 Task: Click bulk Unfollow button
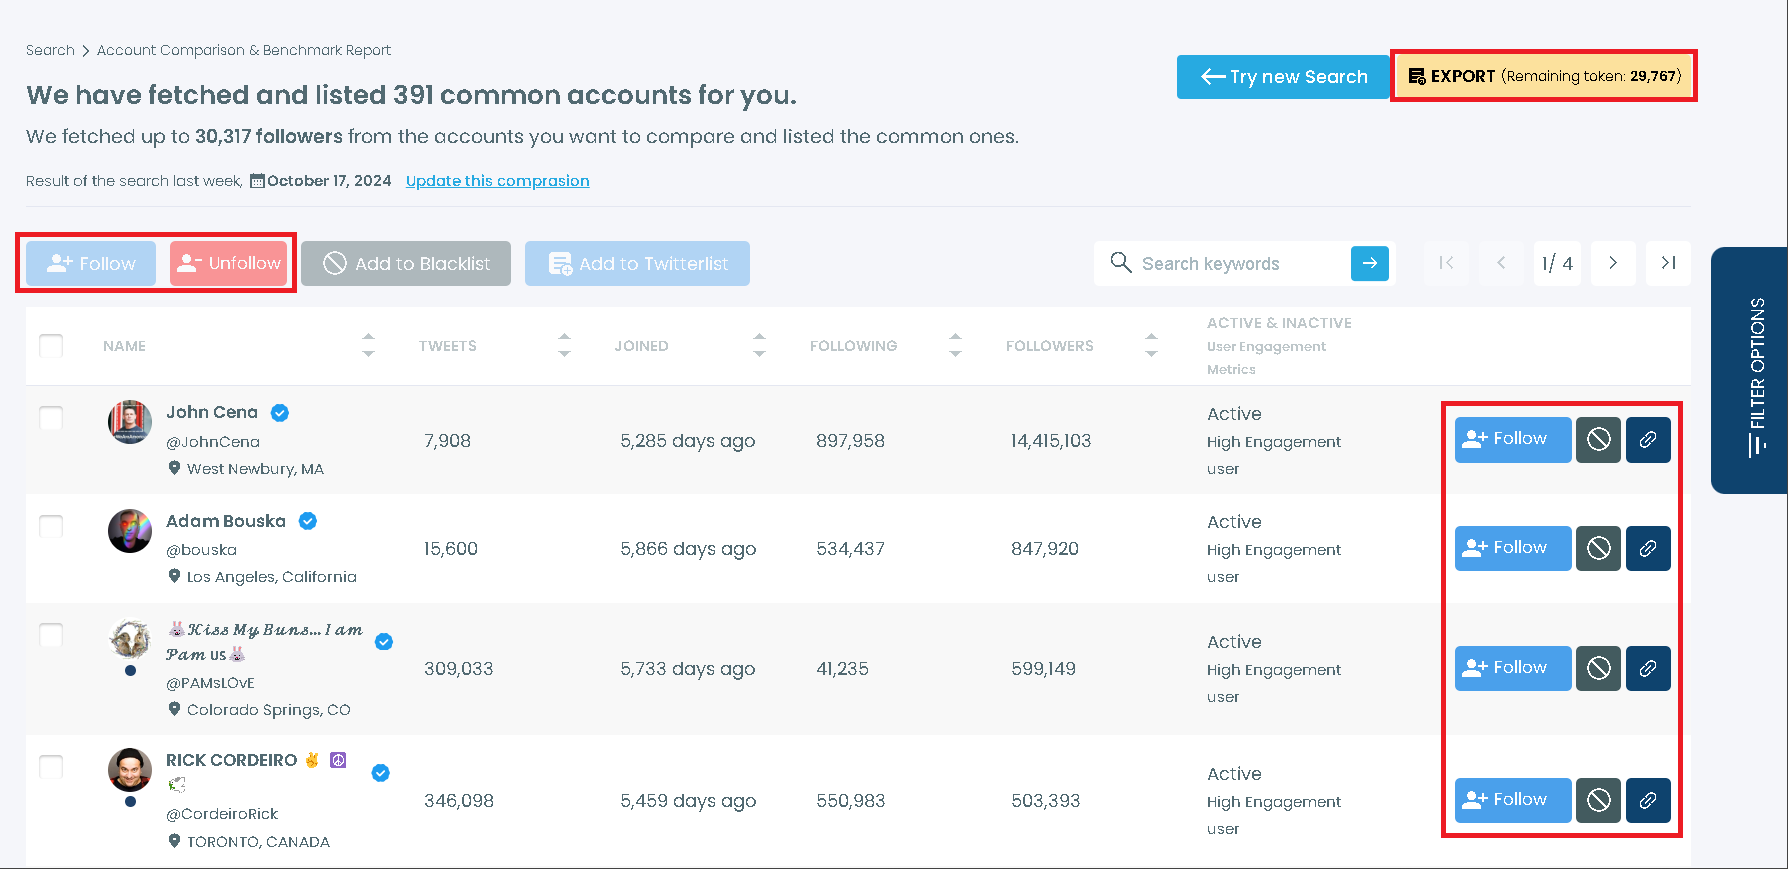pyautogui.click(x=229, y=263)
